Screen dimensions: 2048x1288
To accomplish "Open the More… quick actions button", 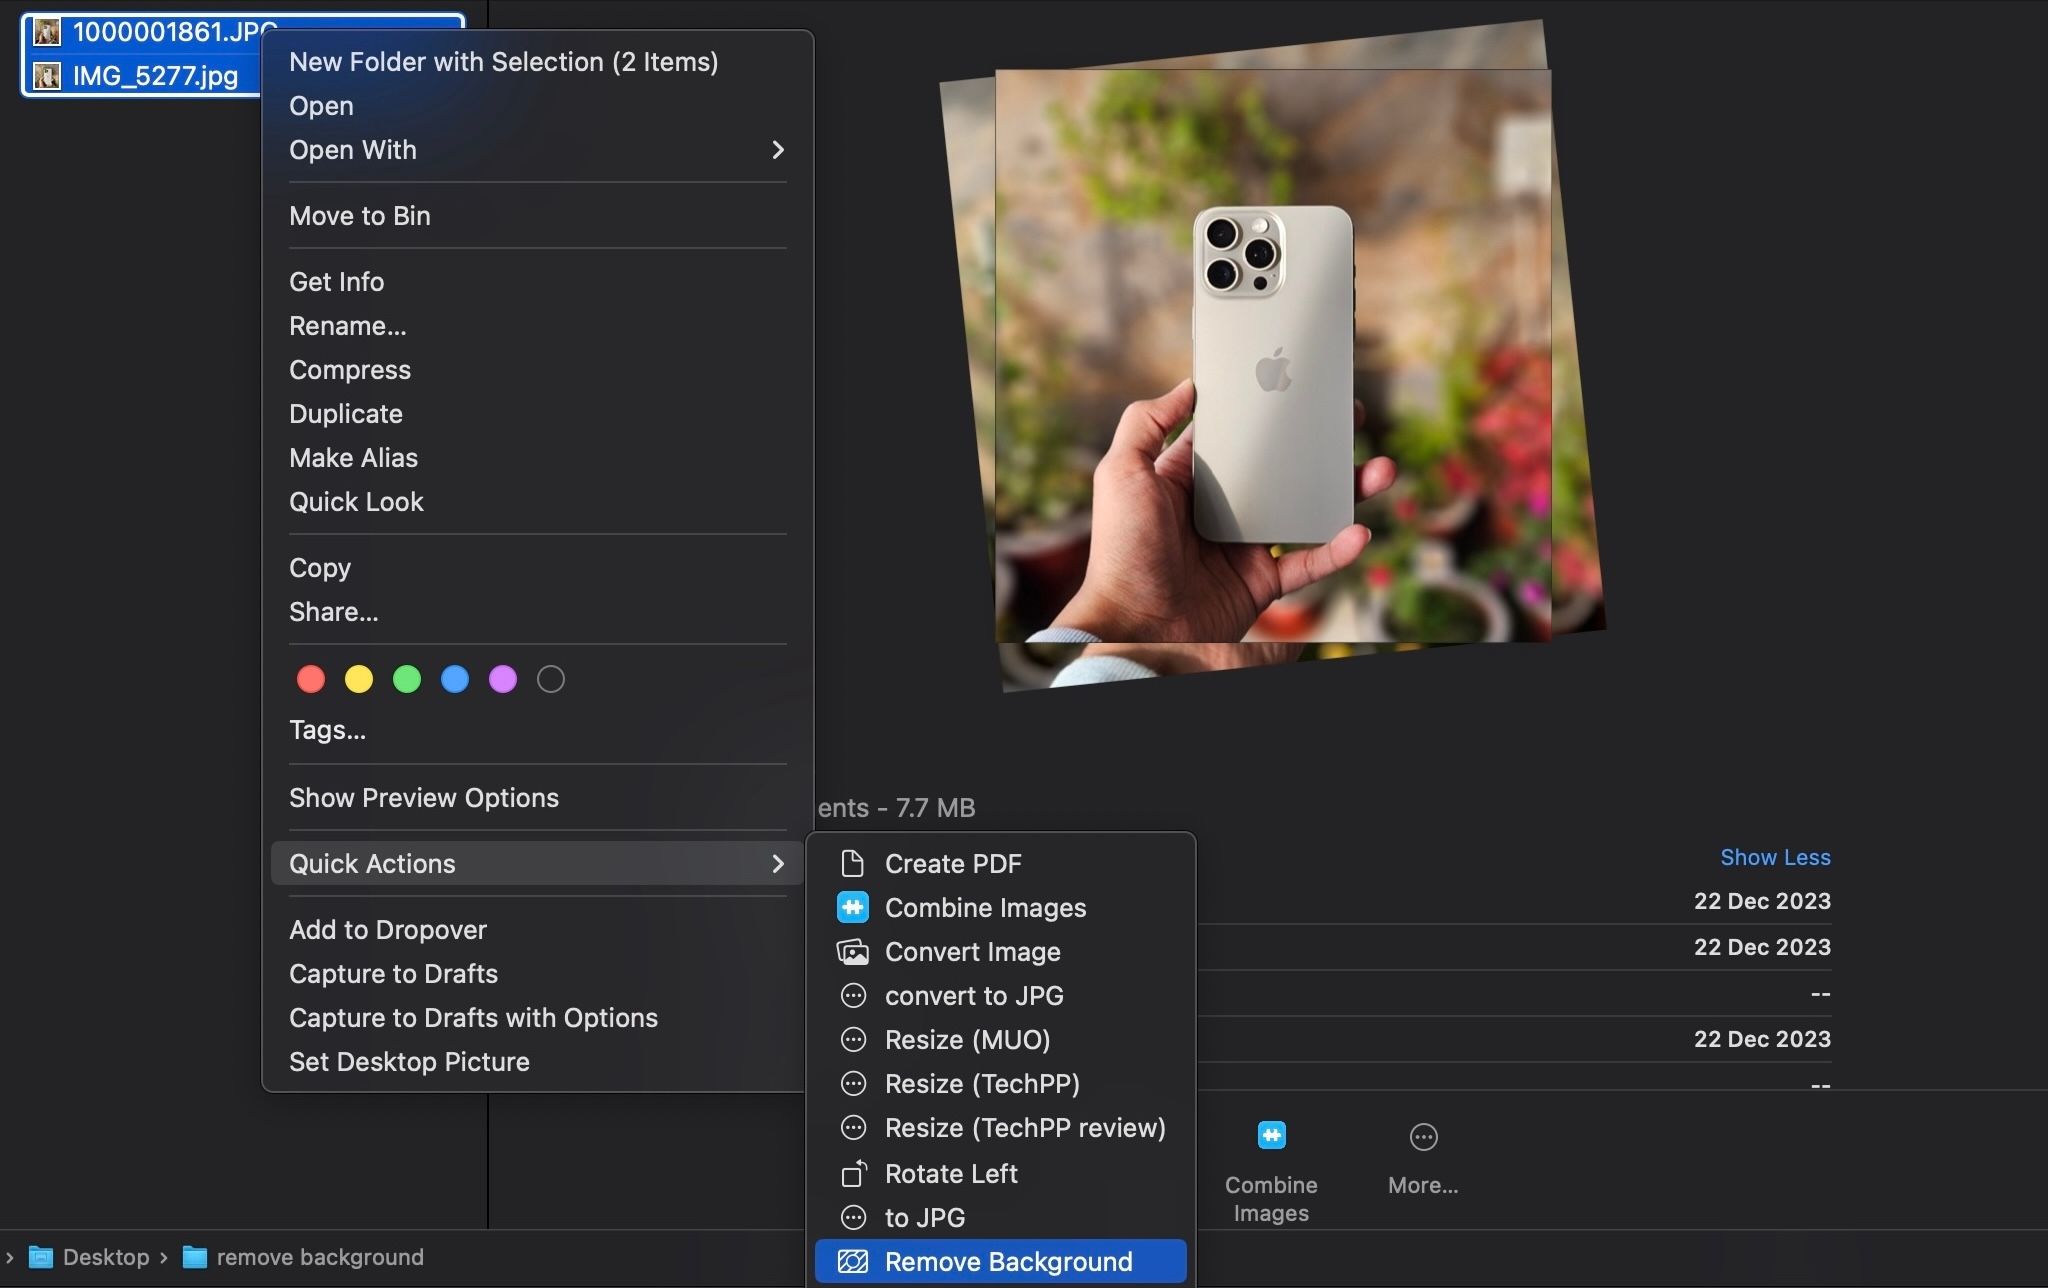I will click(1423, 1137).
